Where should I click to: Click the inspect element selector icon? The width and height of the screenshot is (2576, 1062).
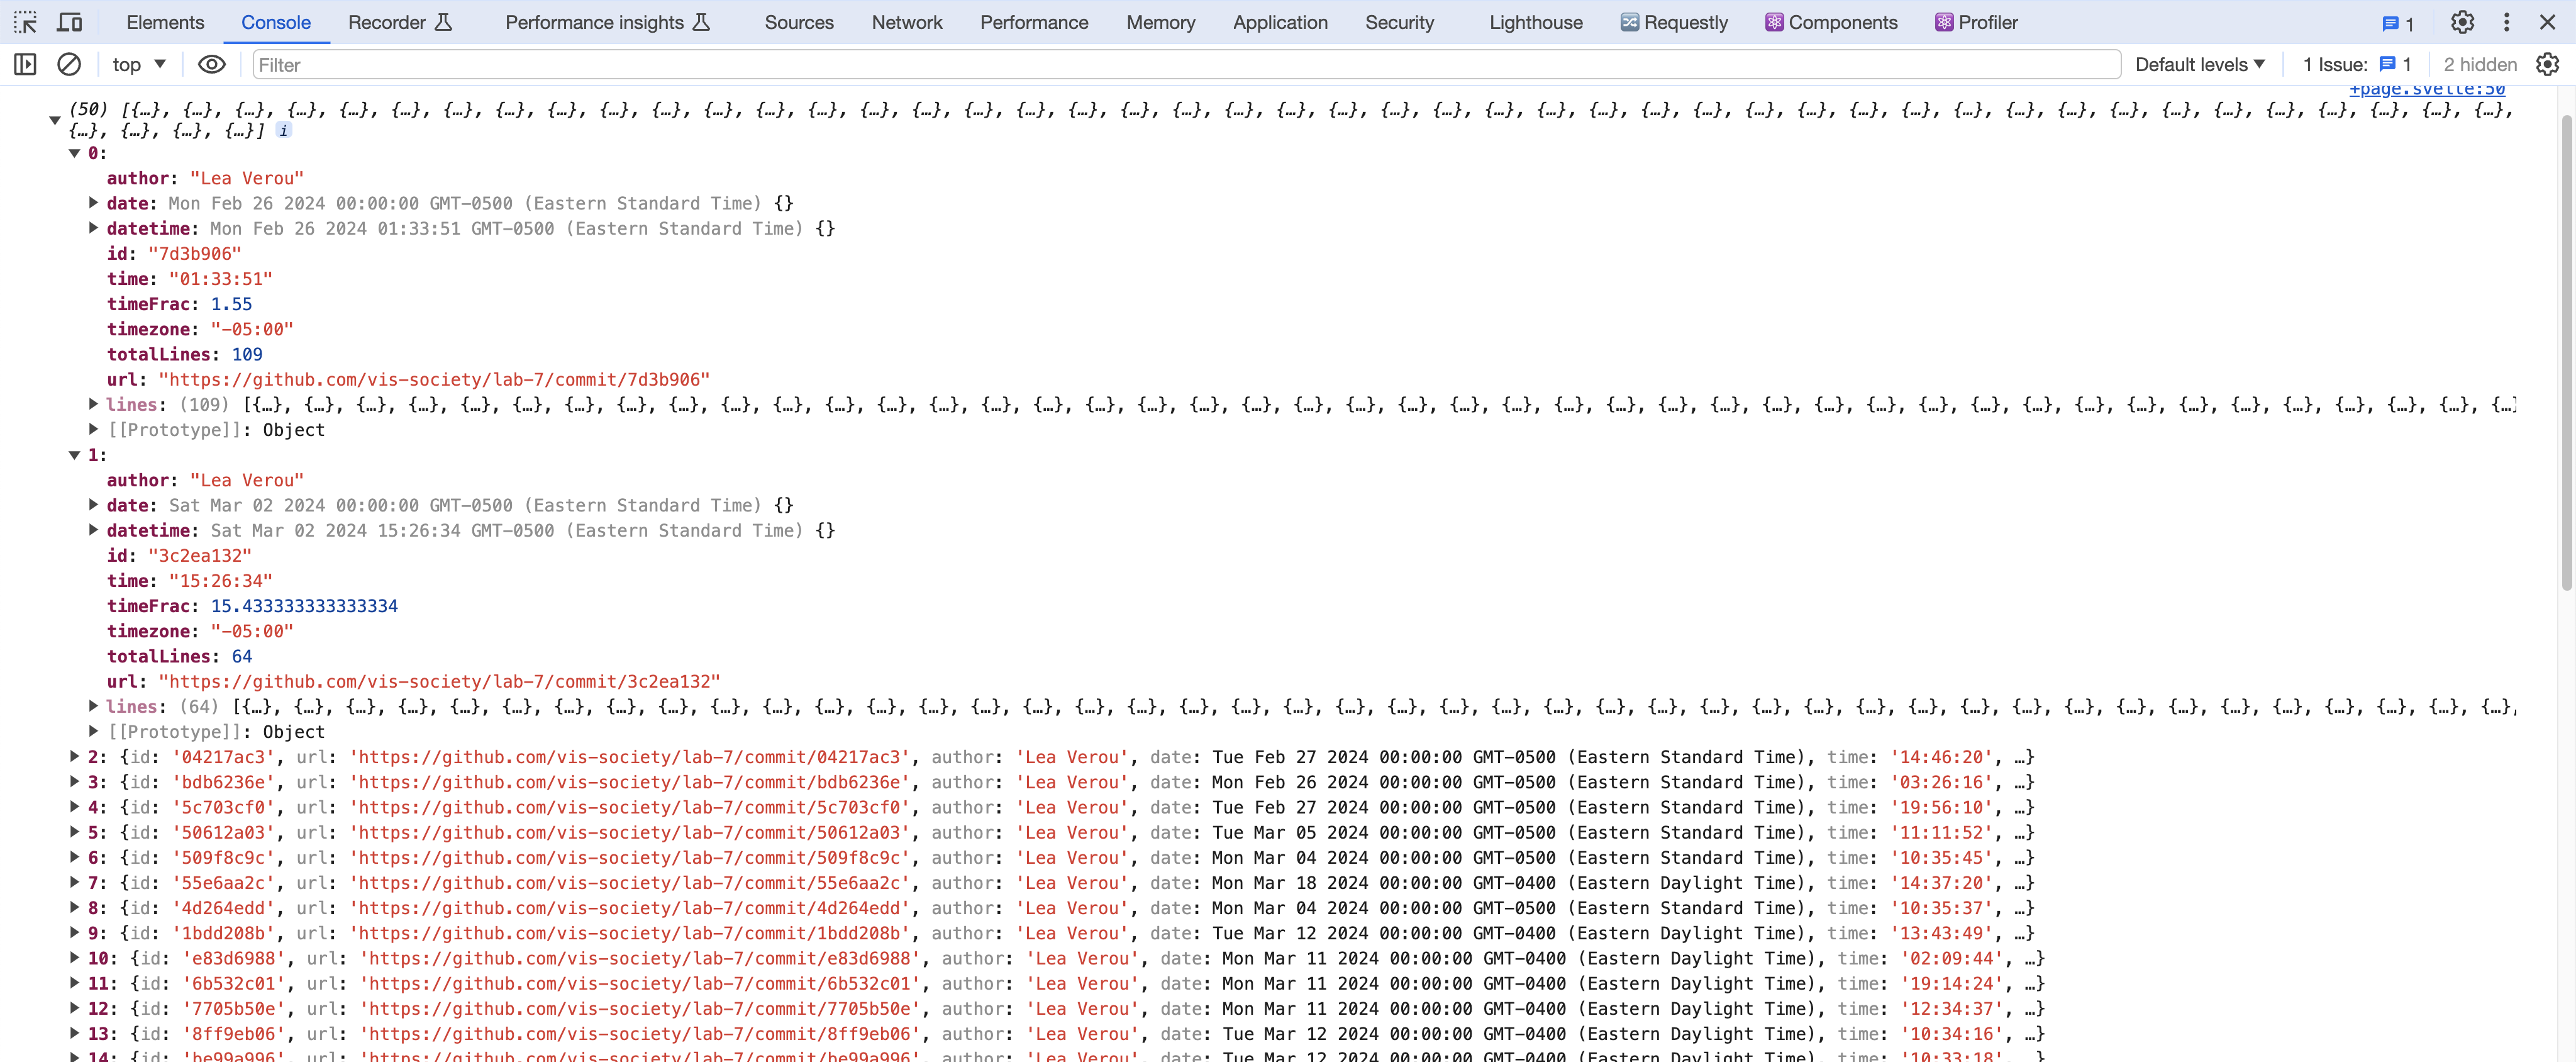(x=25, y=22)
